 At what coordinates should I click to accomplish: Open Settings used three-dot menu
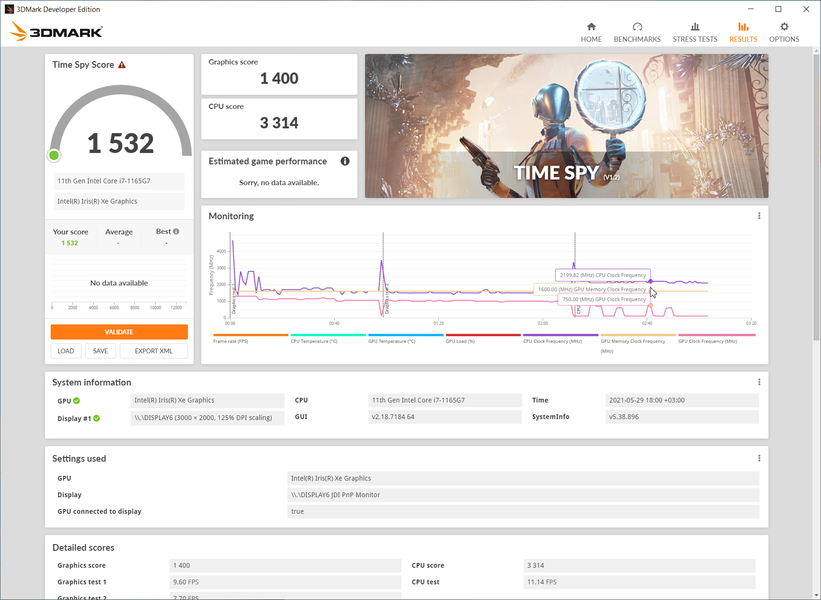[759, 458]
